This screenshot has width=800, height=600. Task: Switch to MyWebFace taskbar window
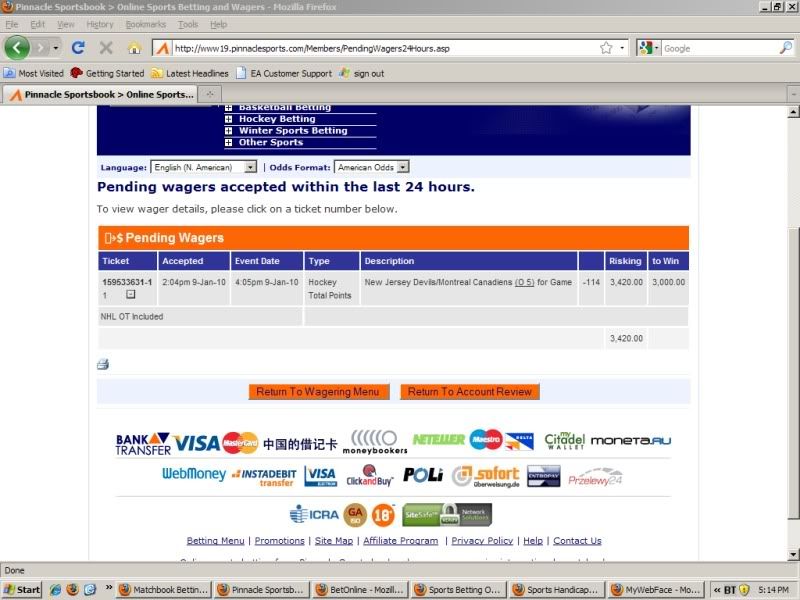pyautogui.click(x=656, y=590)
